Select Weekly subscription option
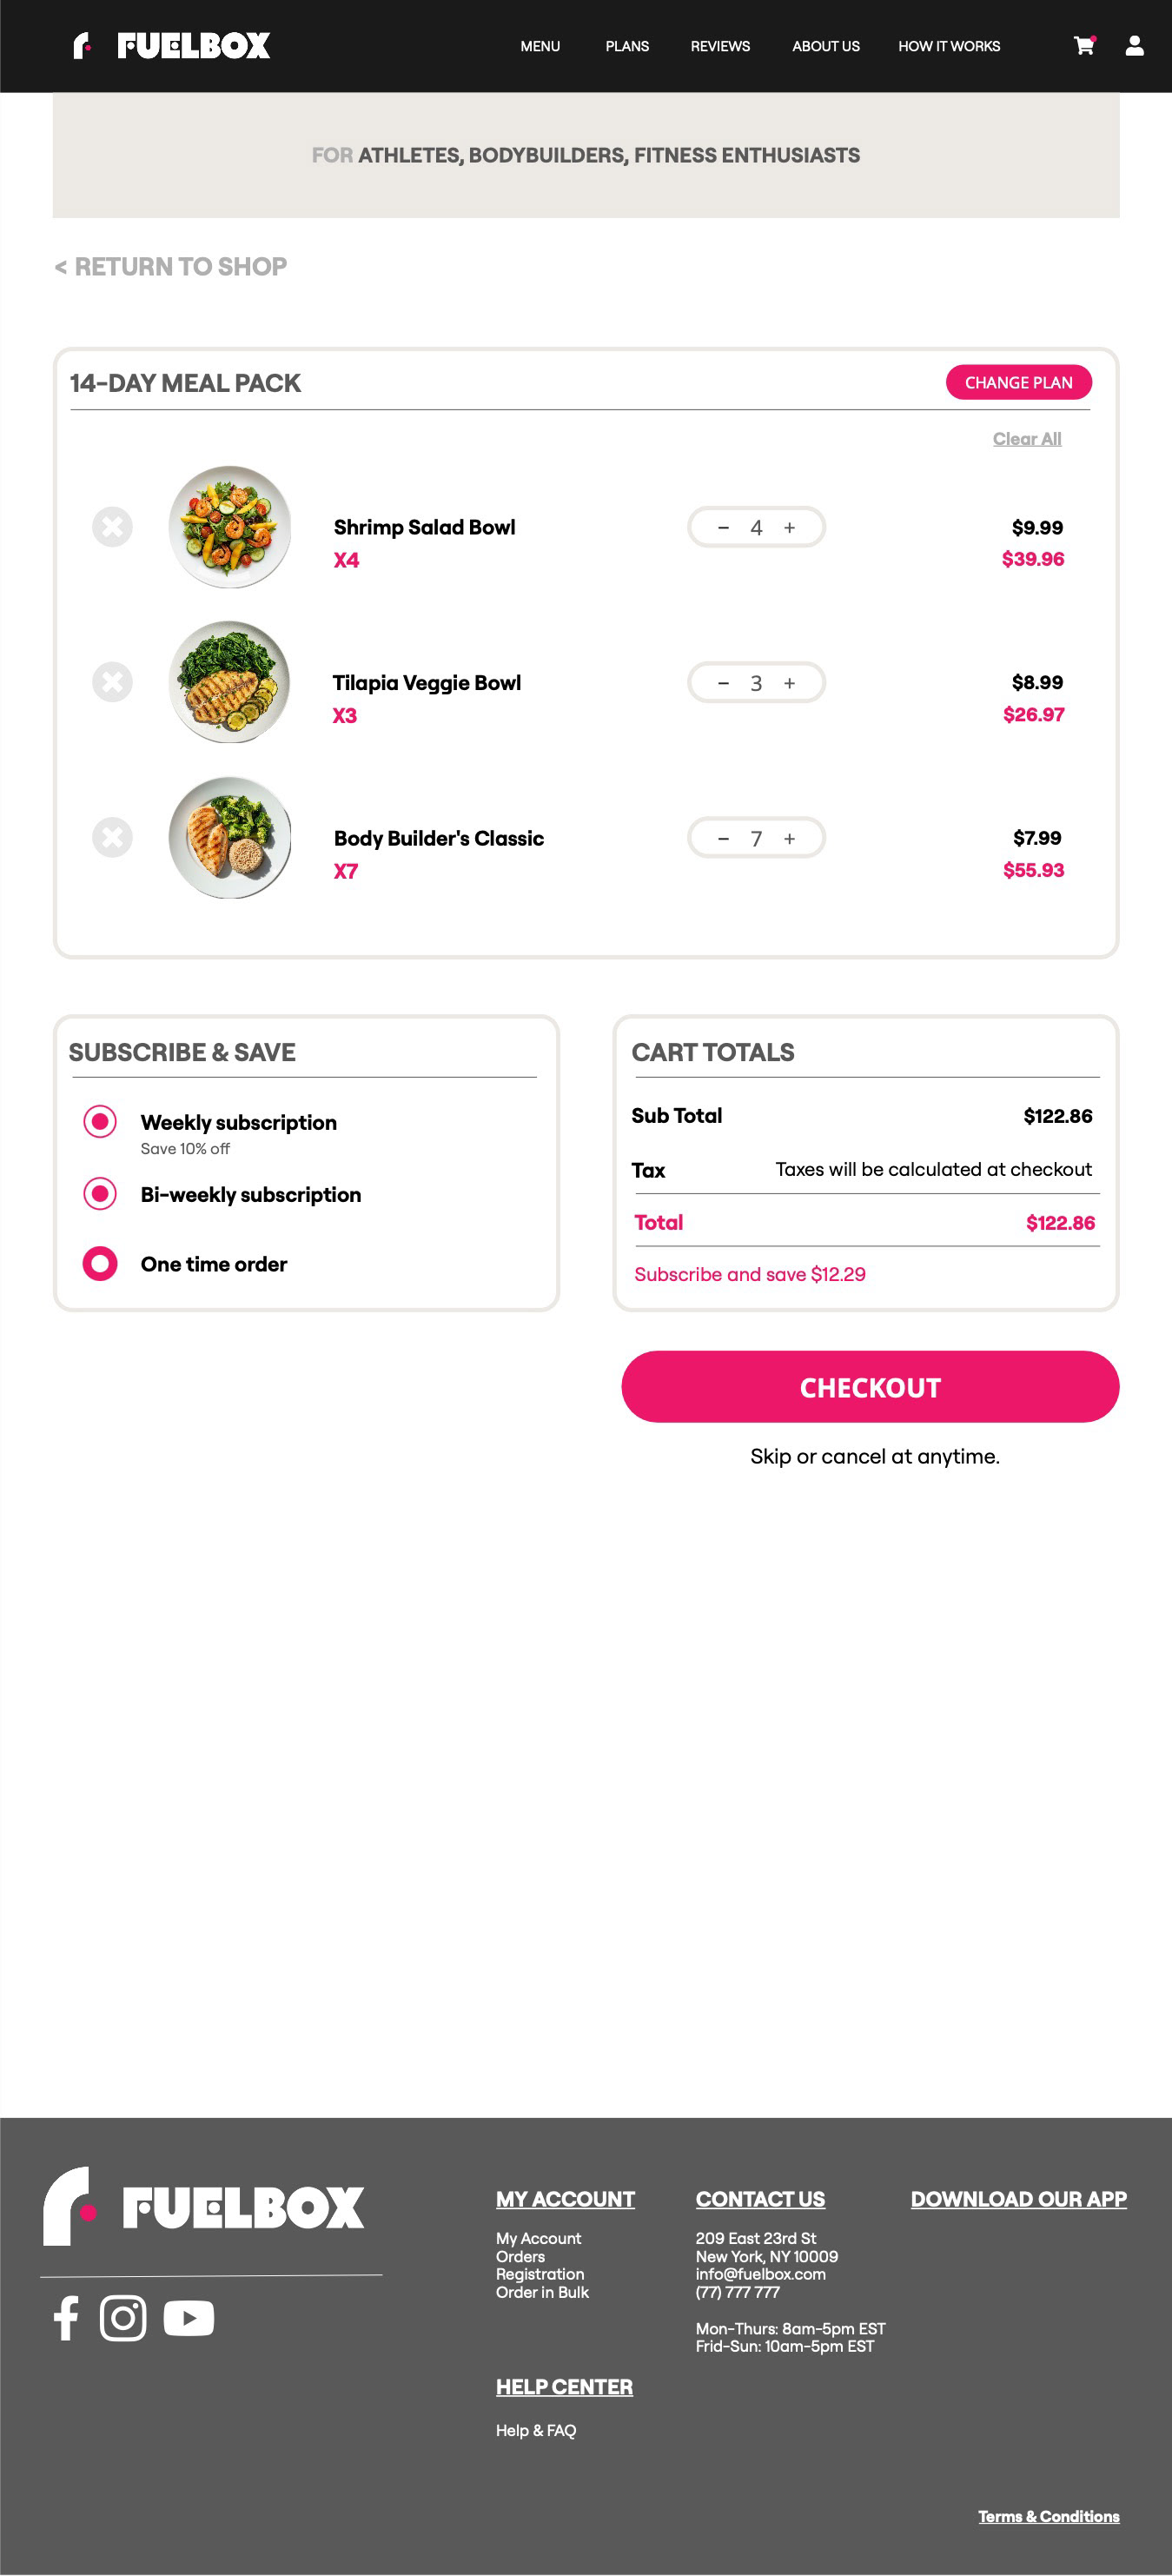 click(x=100, y=1122)
